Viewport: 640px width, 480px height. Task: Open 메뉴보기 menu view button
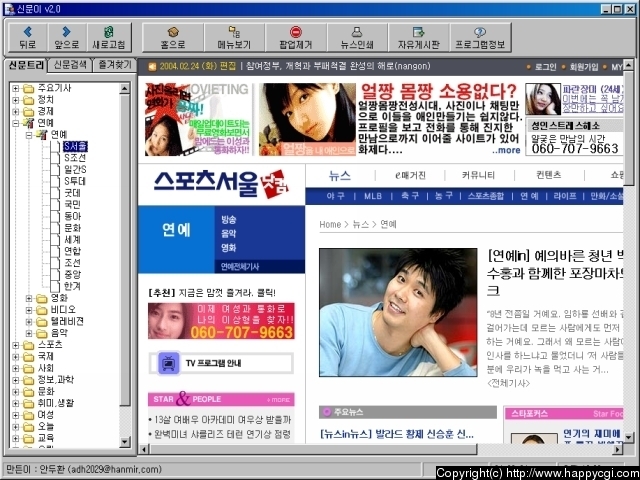234,37
